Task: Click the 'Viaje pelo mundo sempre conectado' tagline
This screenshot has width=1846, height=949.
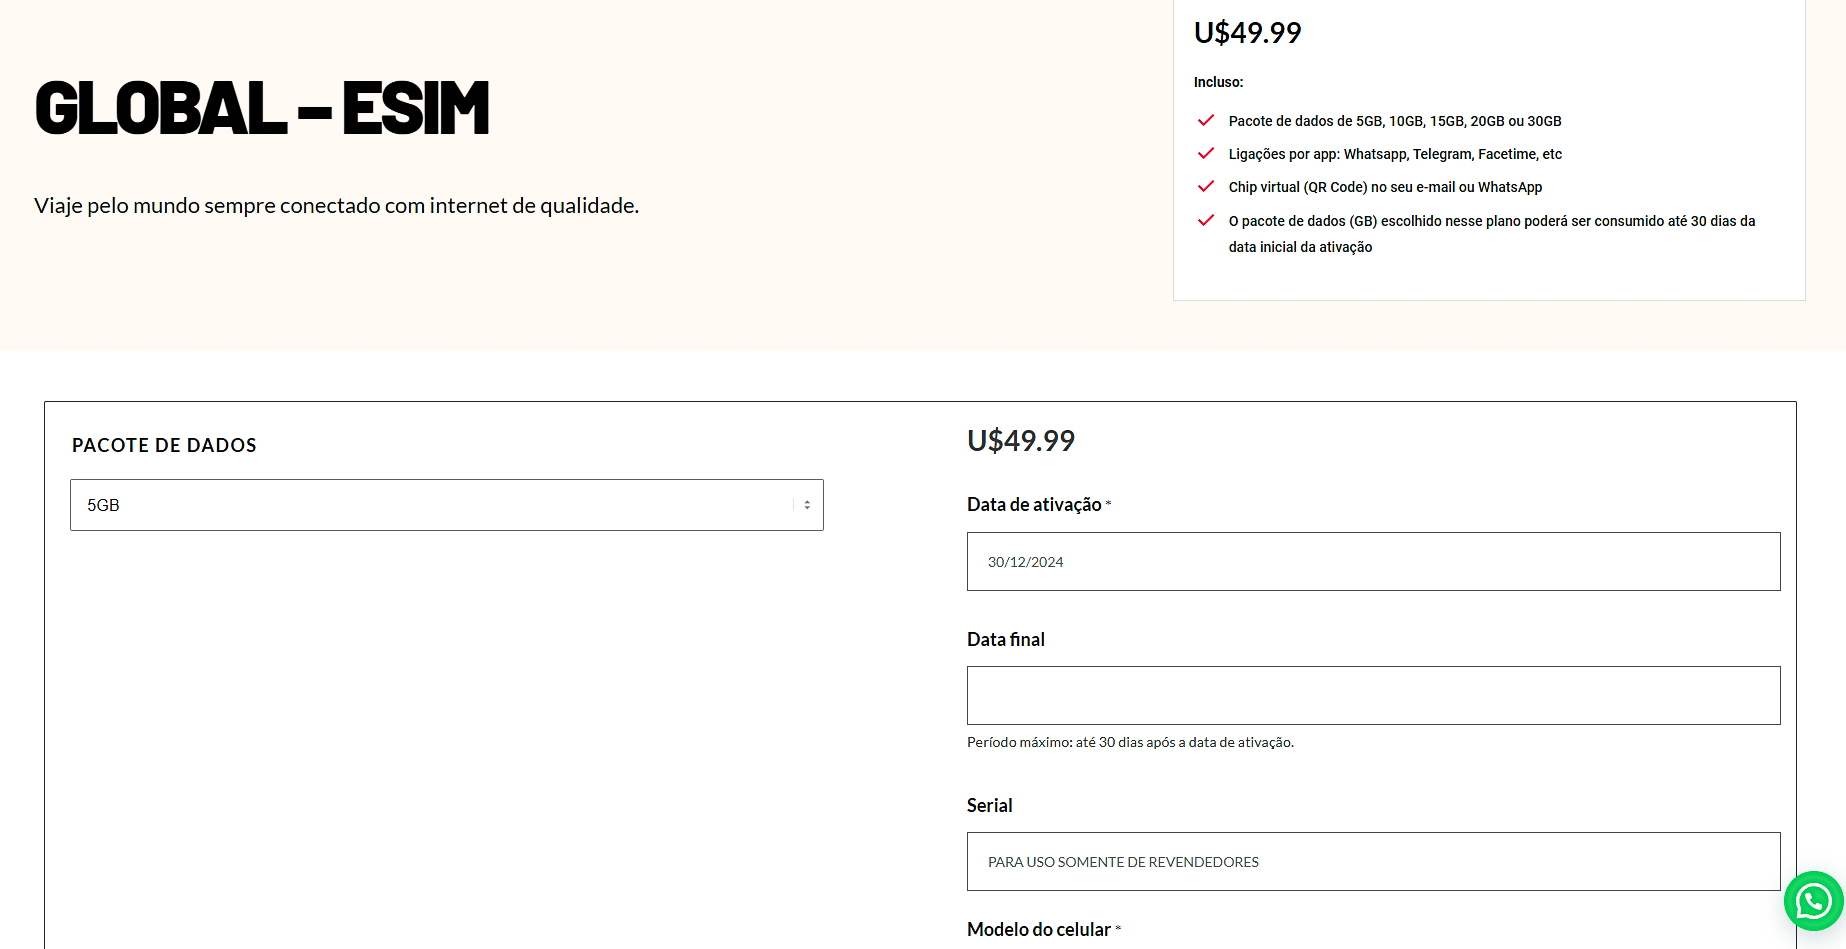Action: coord(336,206)
